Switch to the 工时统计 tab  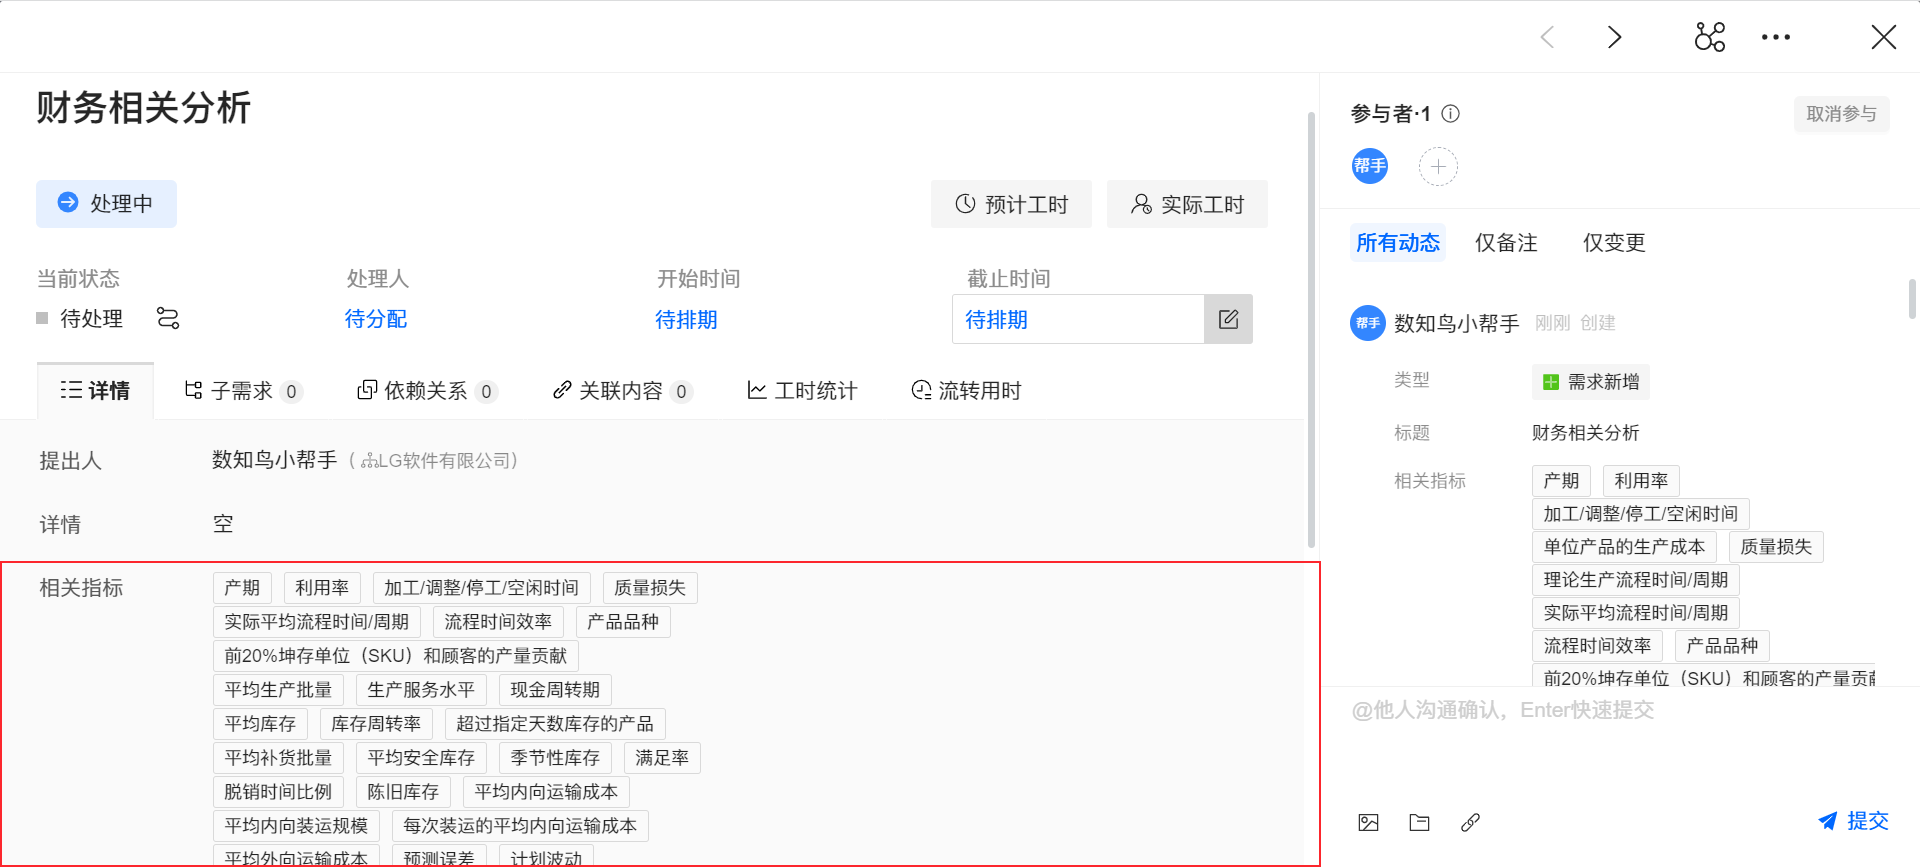[802, 391]
